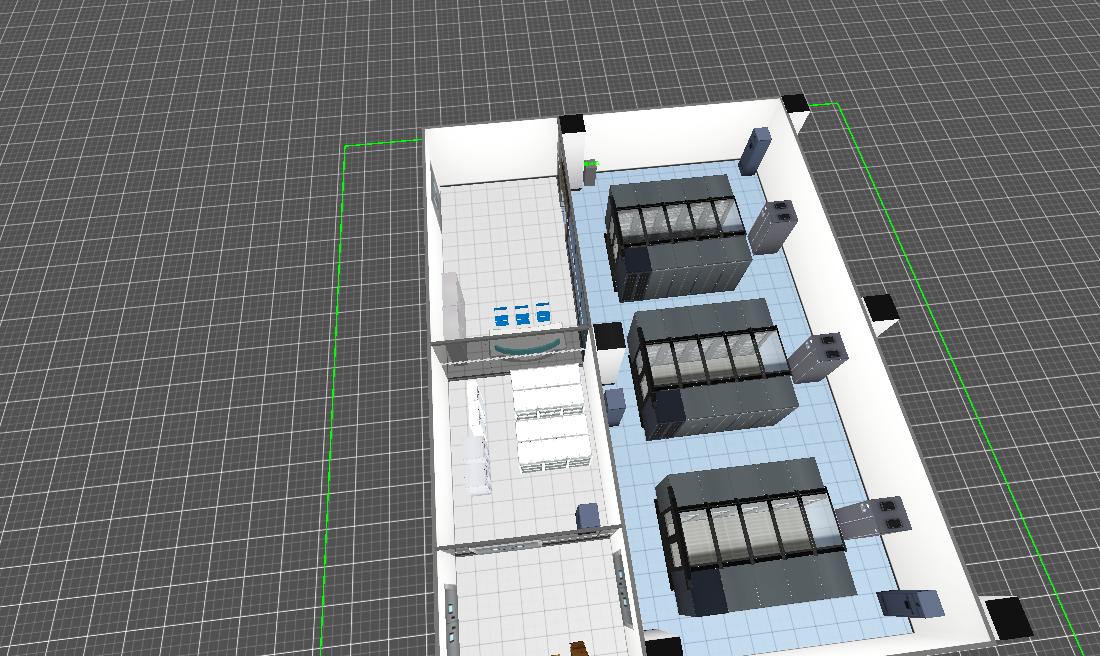Select the middle server rack cluster
The height and width of the screenshot is (656, 1100).
(712, 370)
